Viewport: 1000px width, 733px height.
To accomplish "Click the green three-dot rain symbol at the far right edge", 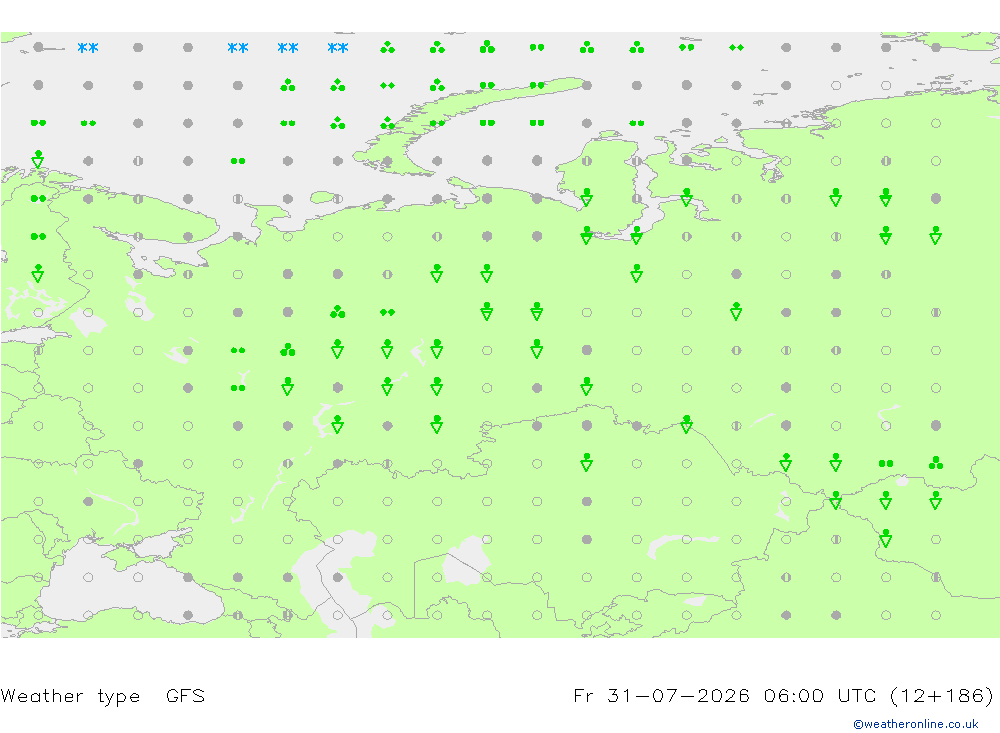I will [936, 463].
